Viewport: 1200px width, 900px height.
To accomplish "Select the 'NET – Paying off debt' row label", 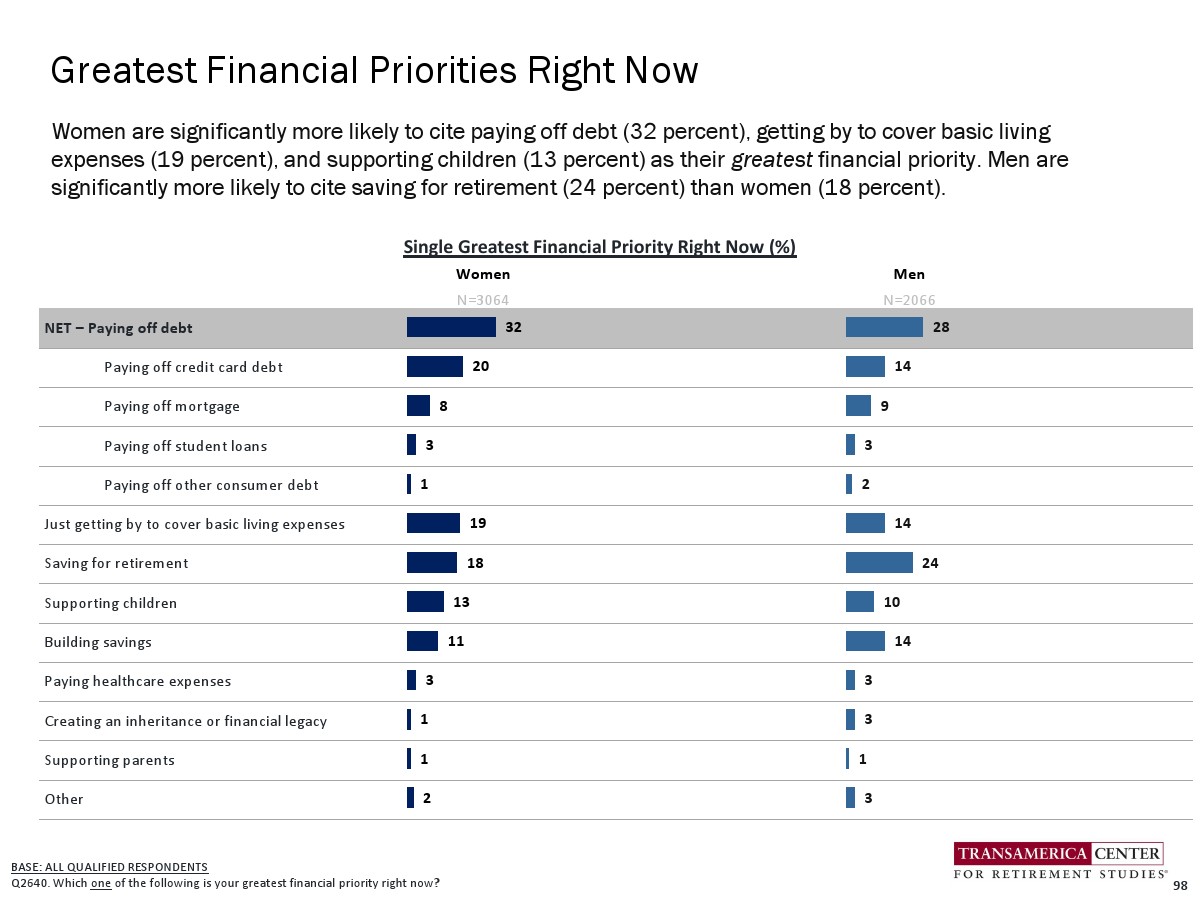I will pos(119,328).
